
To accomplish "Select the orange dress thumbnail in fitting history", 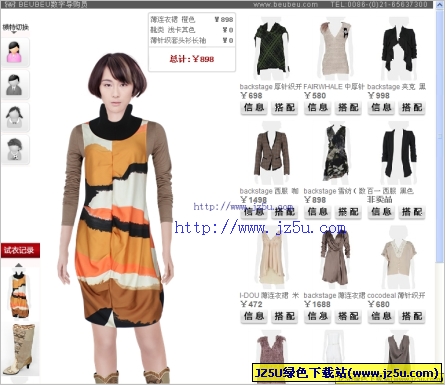I will 20,294.
